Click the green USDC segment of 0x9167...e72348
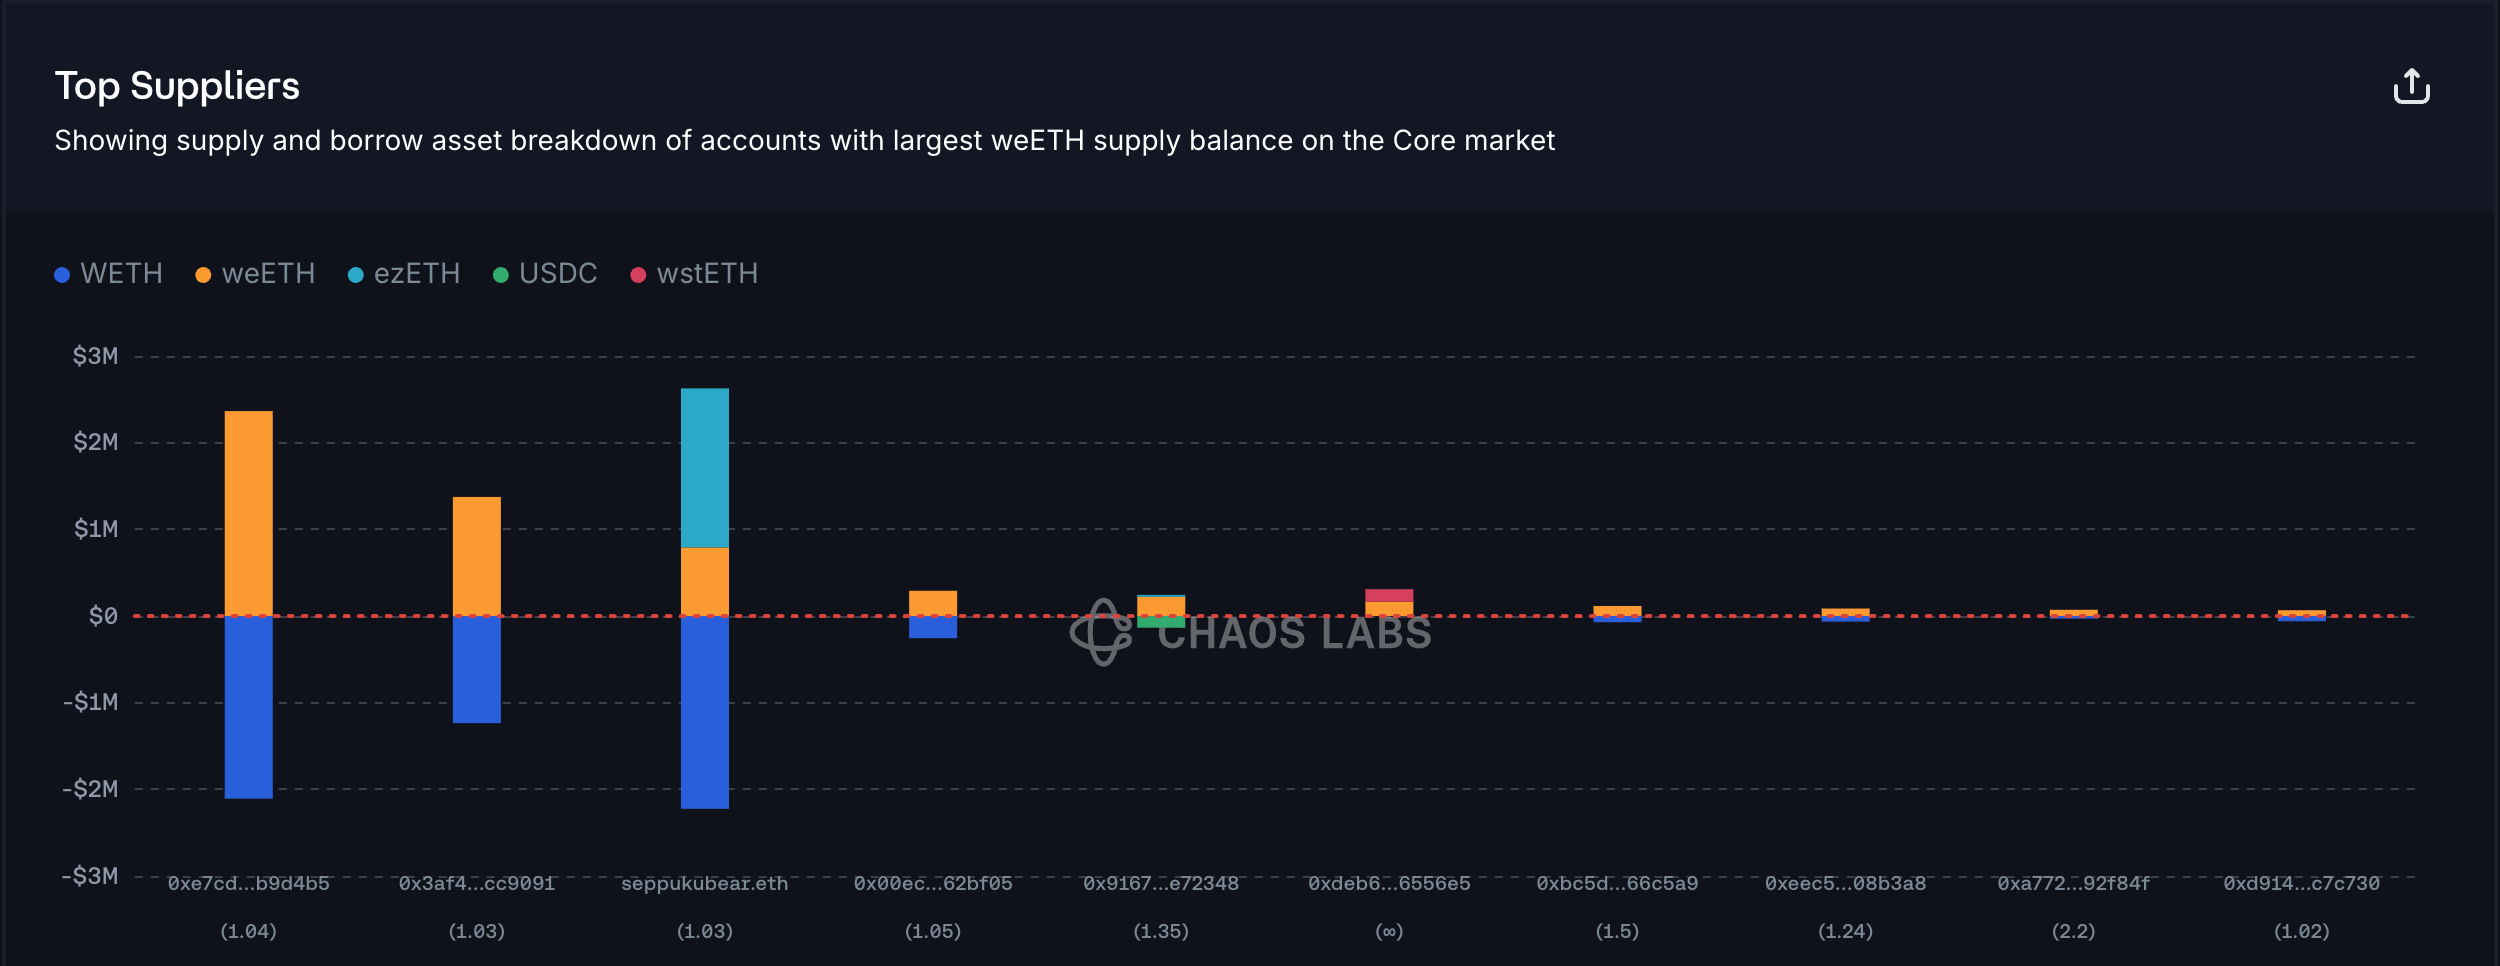 tap(1160, 622)
